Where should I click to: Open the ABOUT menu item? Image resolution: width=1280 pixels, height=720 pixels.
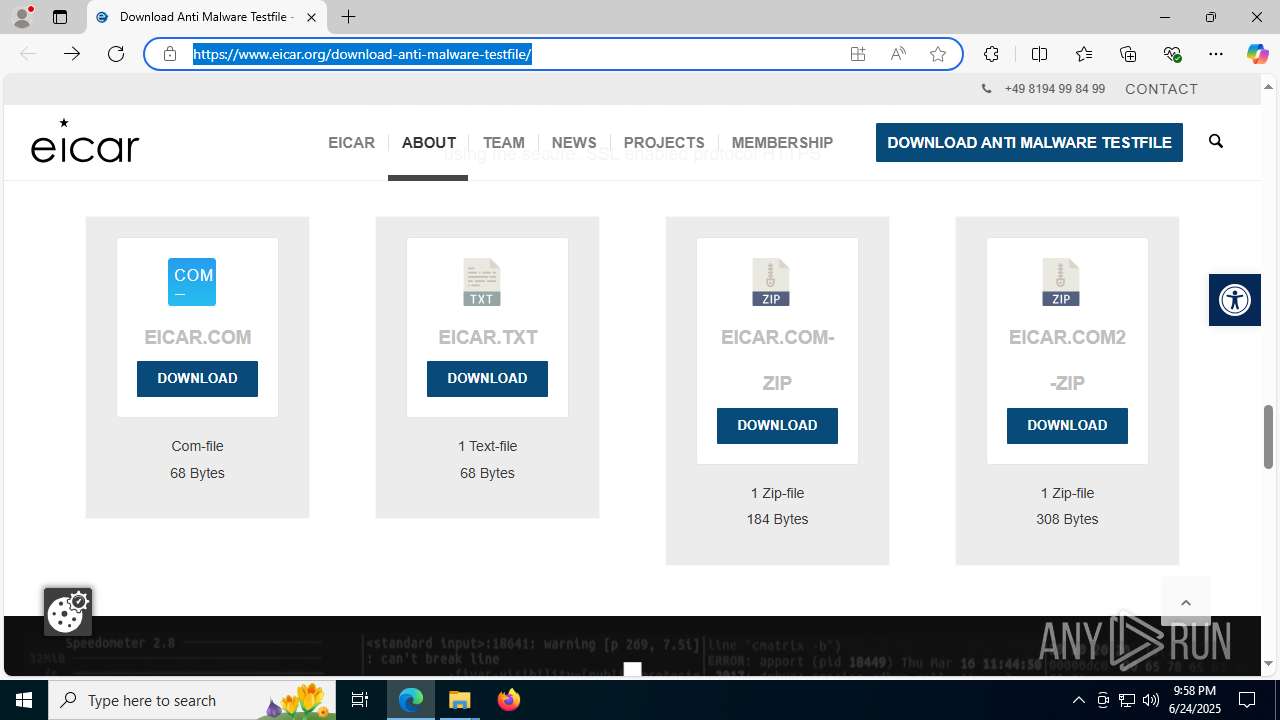tap(429, 142)
